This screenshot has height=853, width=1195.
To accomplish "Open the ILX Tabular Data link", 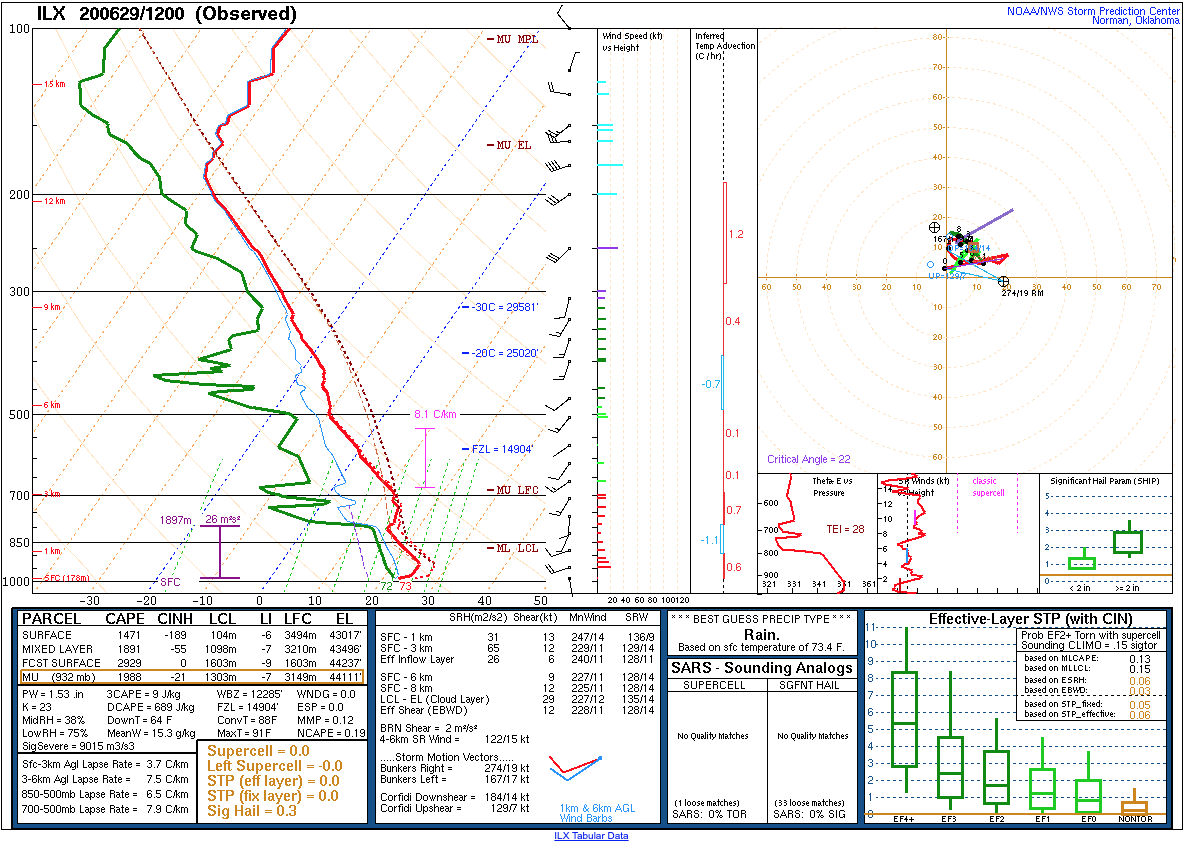I will (x=591, y=835).
